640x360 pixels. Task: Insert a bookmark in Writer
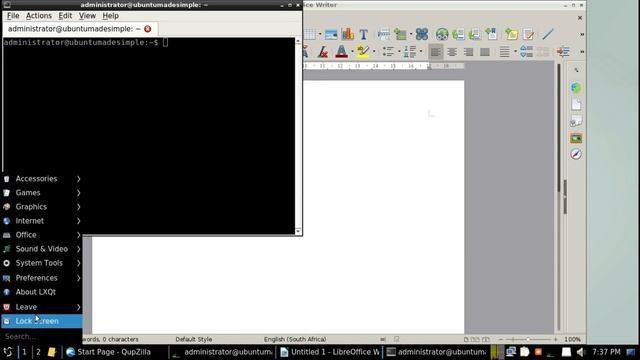(491, 34)
